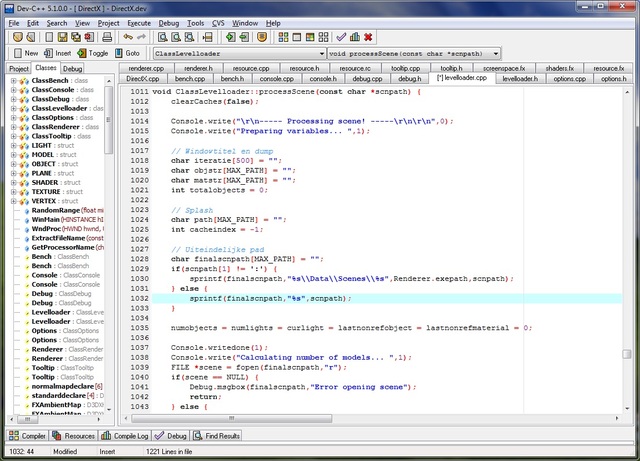Screen dimensions: 640x461
Task: Open the Tools menu
Action: point(196,23)
